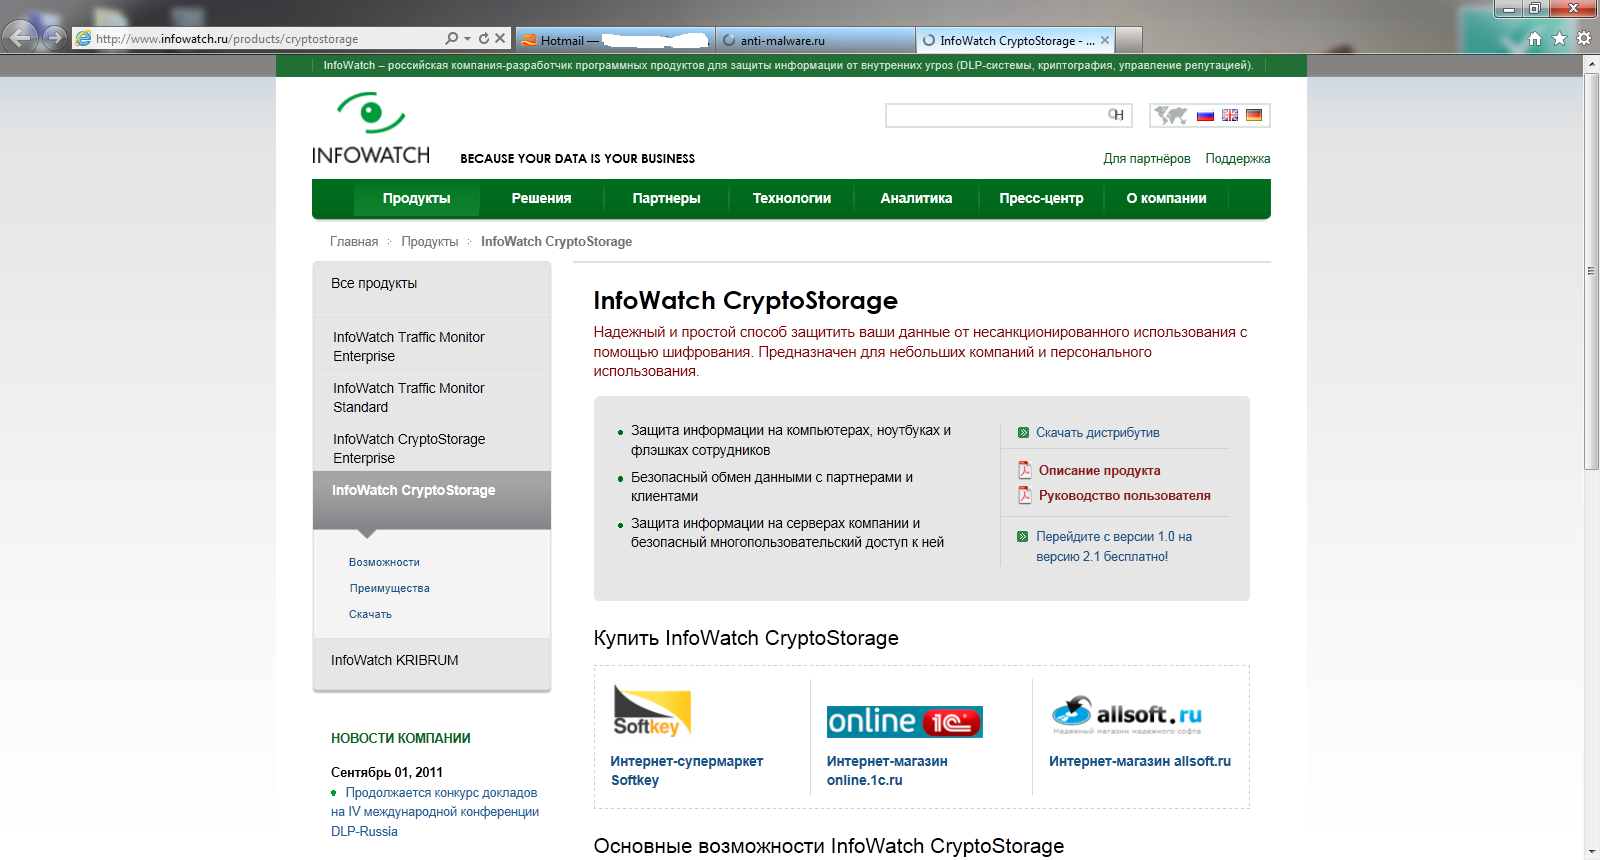The width and height of the screenshot is (1600, 860).
Task: Select the German flag language icon
Action: 1254,115
